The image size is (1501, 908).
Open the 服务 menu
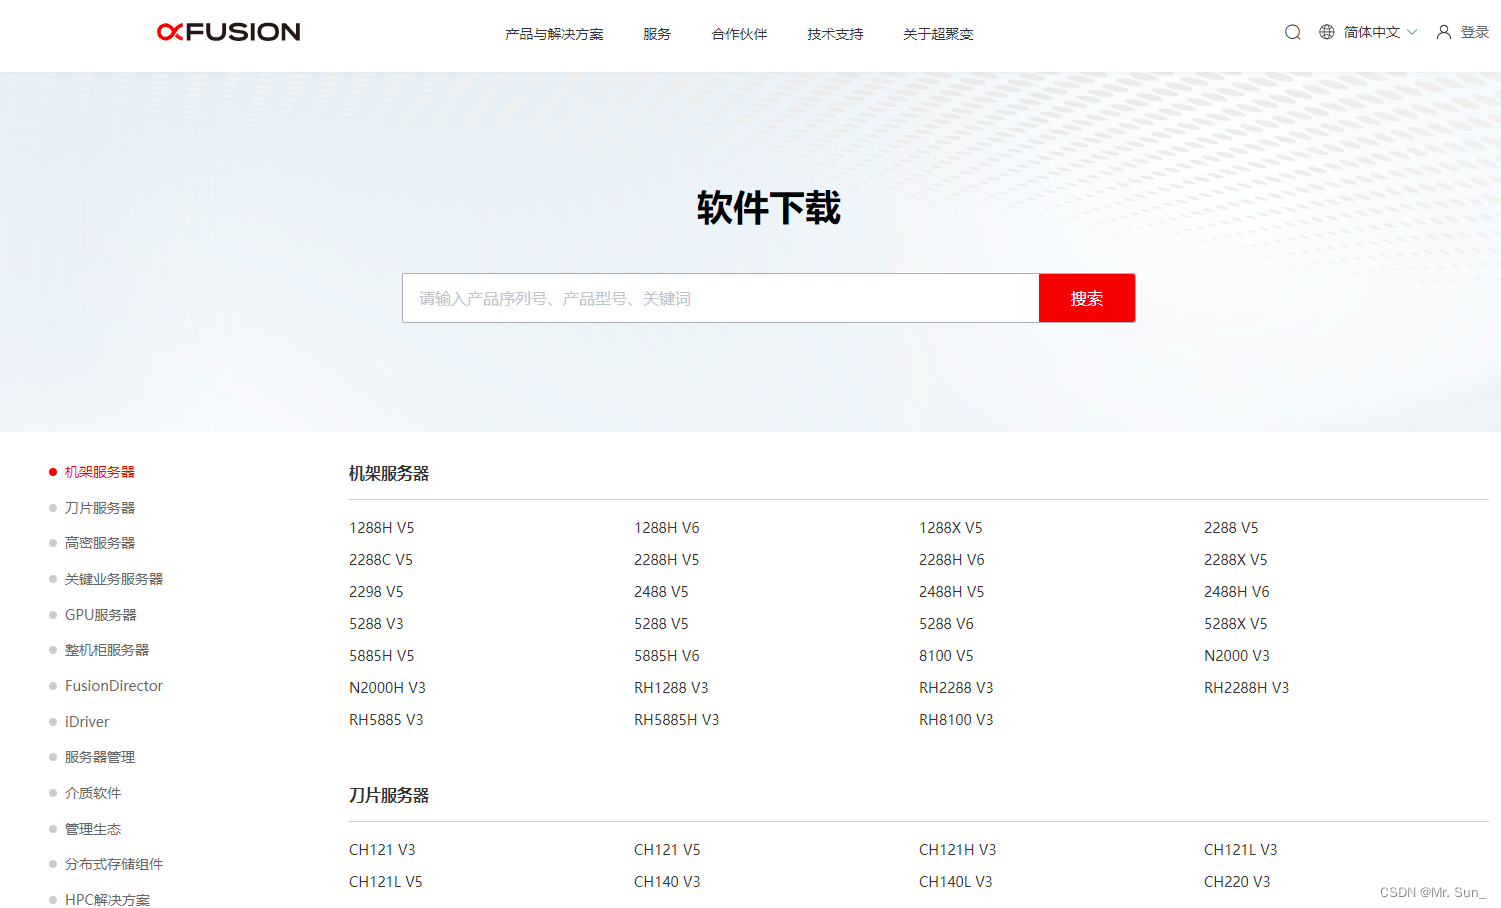(657, 34)
